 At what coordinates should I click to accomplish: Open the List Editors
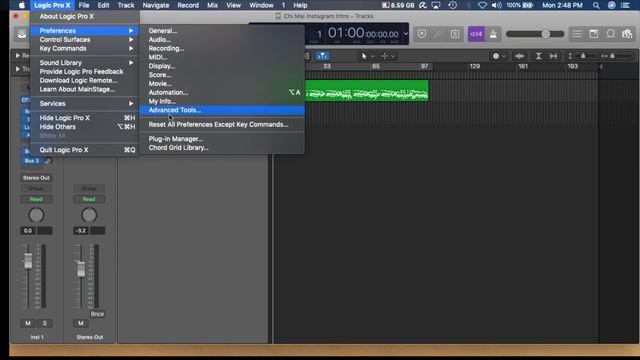(577, 34)
